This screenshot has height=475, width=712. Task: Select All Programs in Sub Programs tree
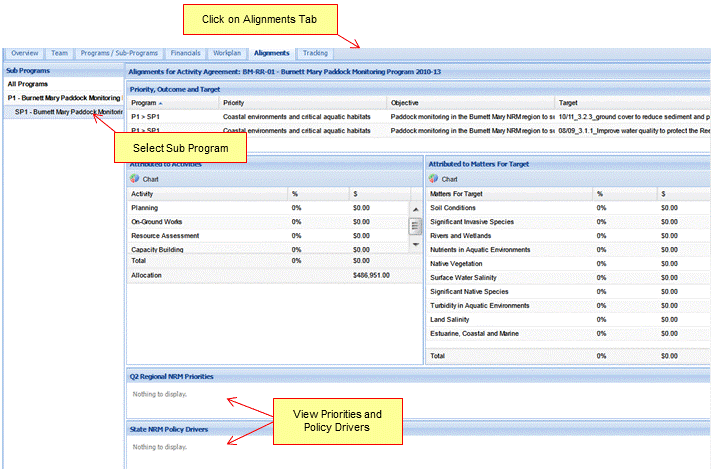[28, 84]
